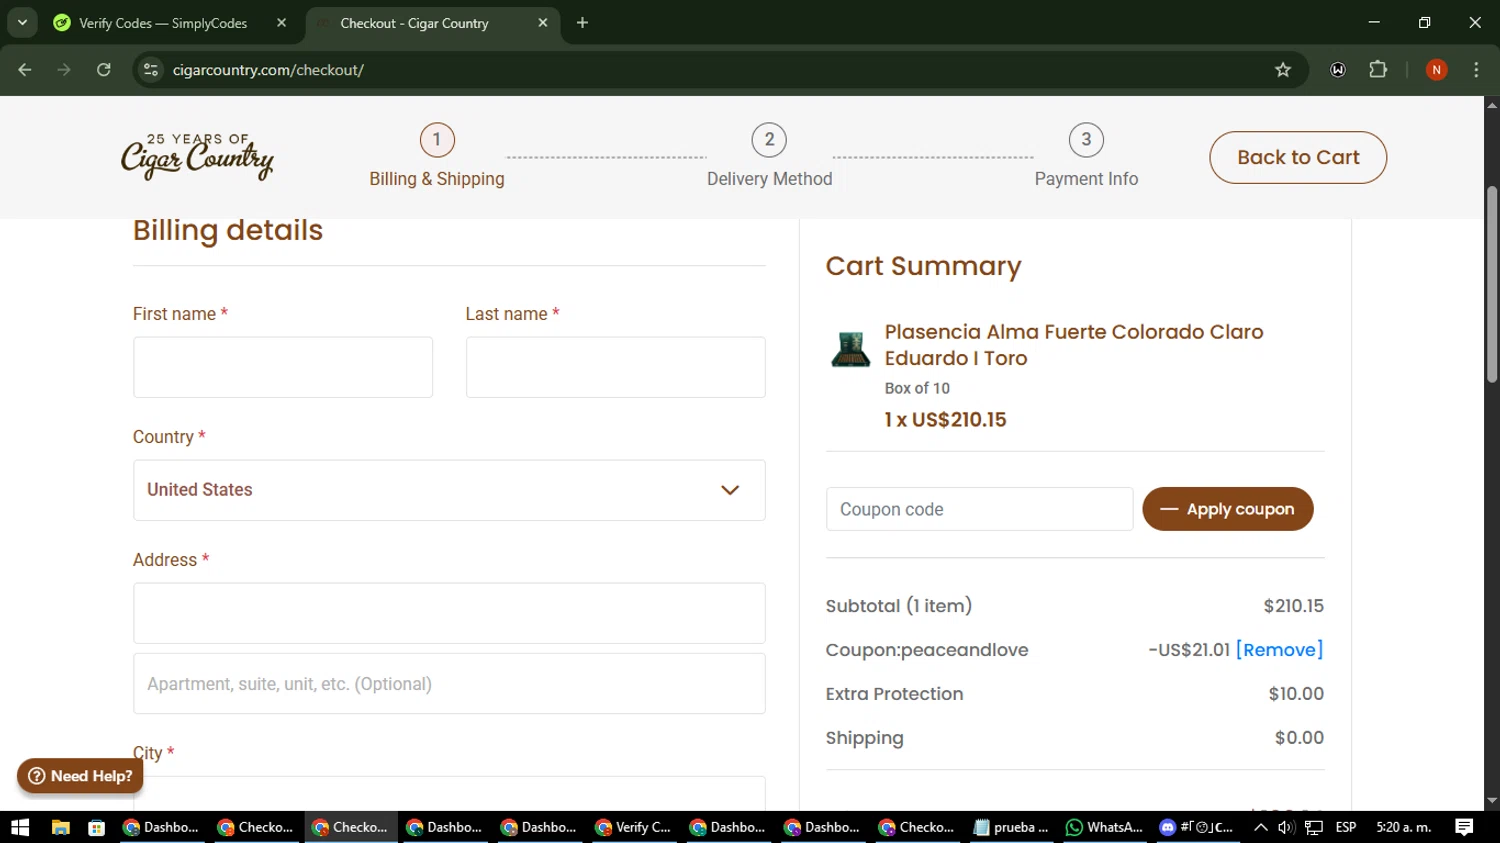This screenshot has height=843, width=1500.
Task: Bookmark this page with the star icon
Action: click(x=1283, y=70)
